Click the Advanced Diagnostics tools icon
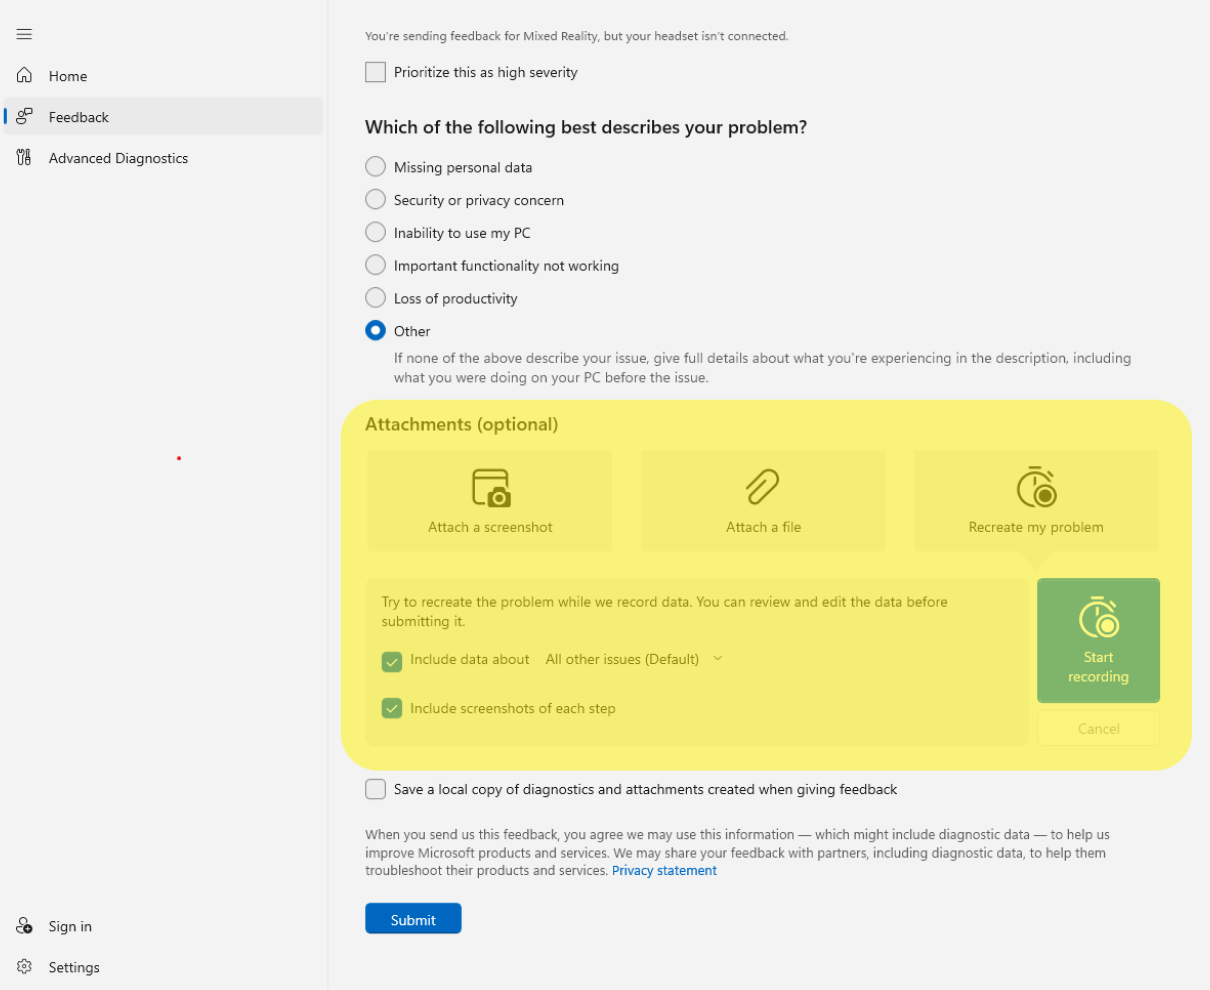The image size is (1210, 990). tap(24, 157)
